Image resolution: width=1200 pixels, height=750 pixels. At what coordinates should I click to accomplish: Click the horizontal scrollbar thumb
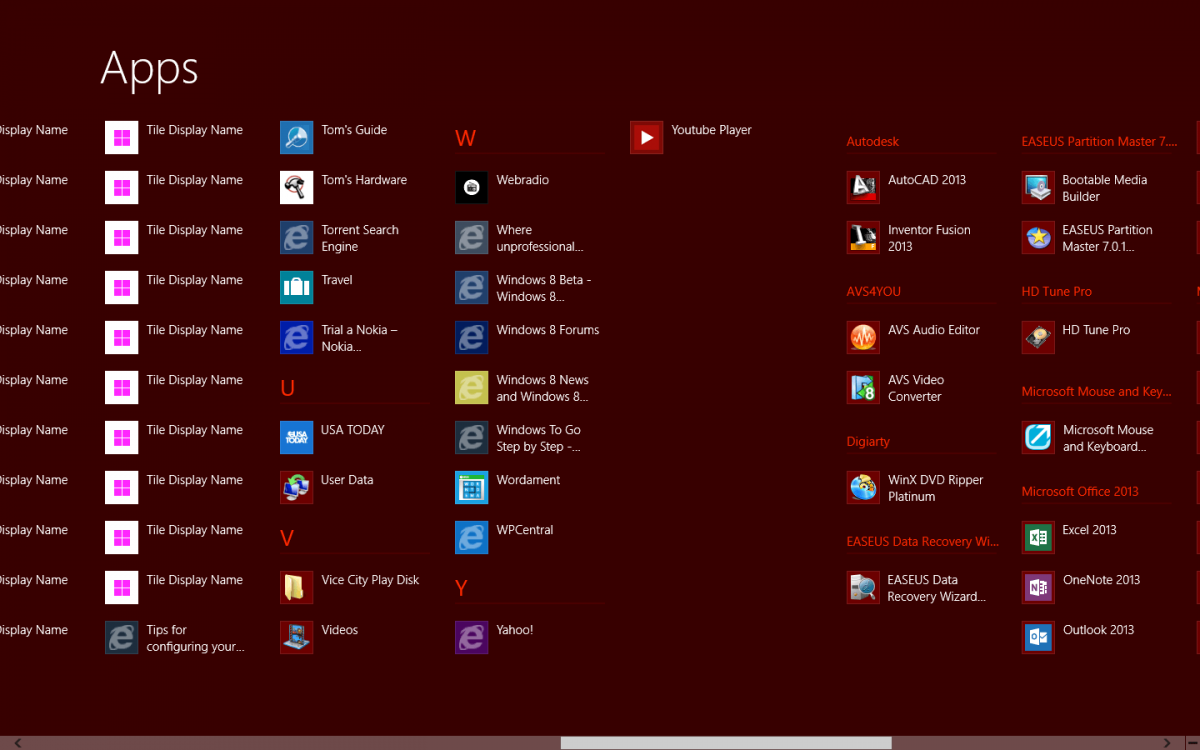pos(725,743)
